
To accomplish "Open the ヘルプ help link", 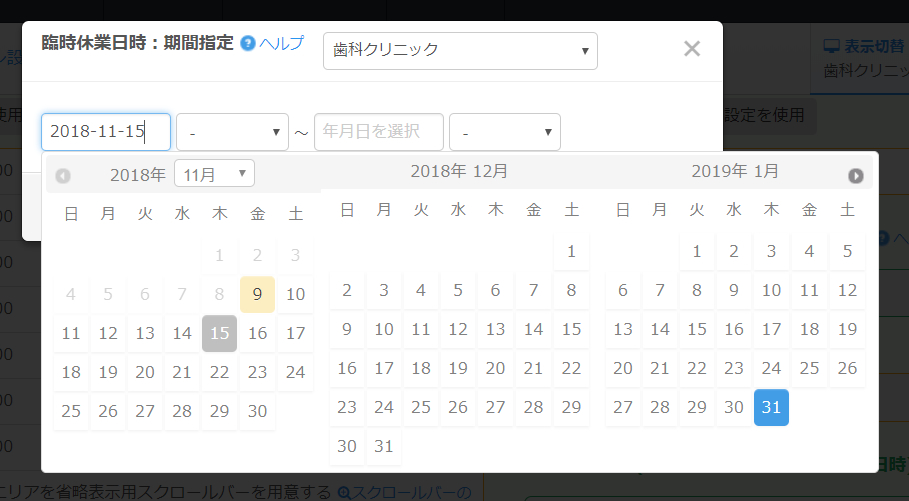I will 281,44.
